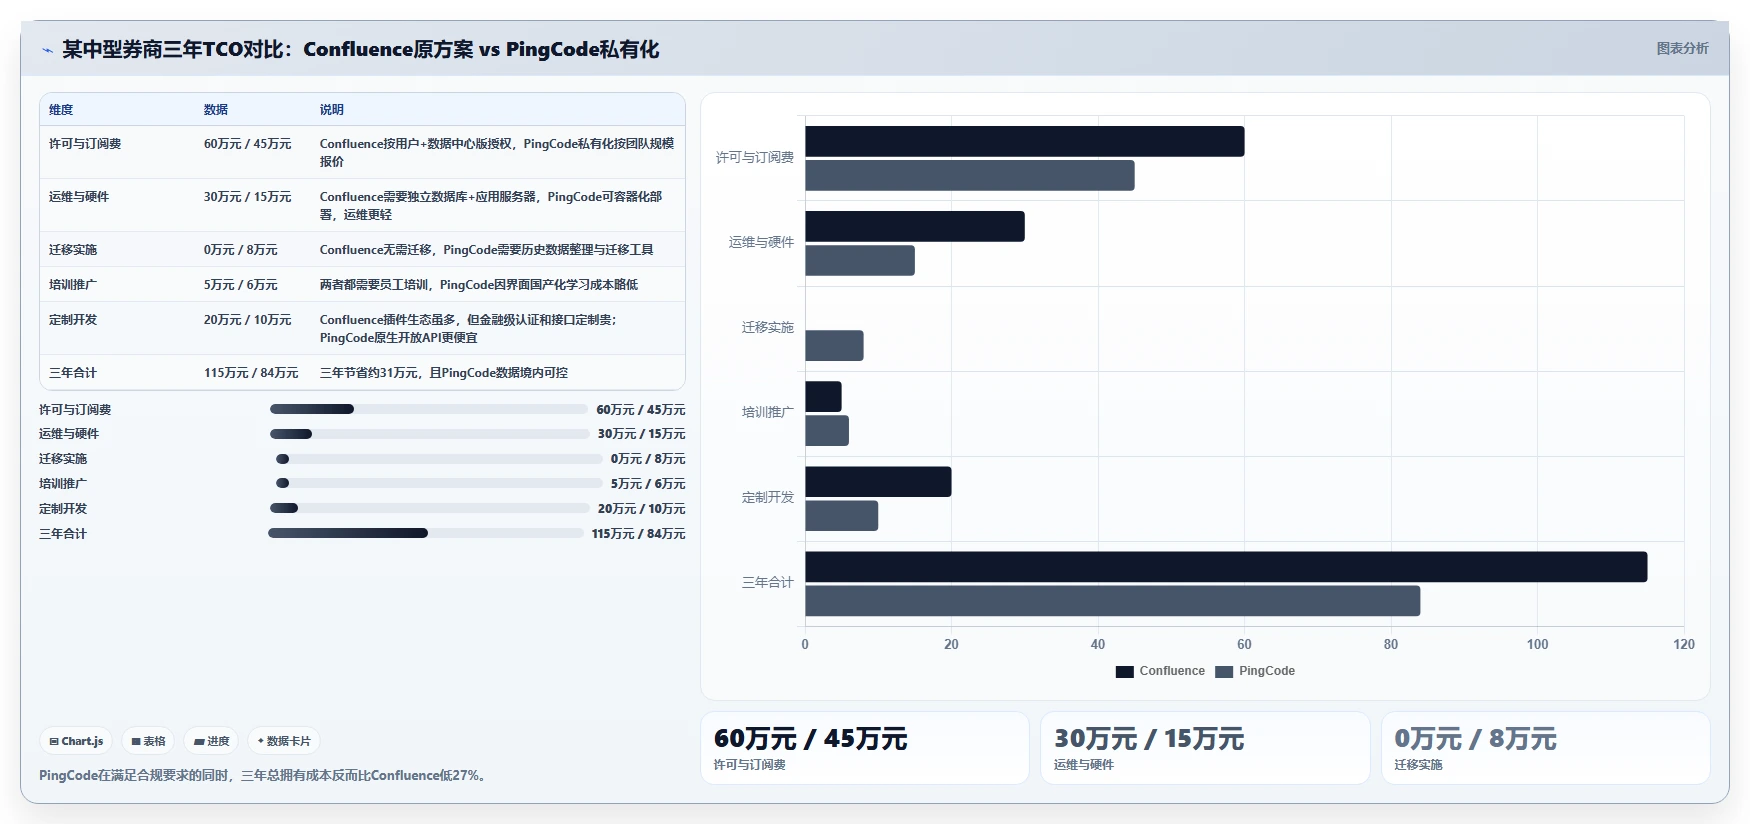Click the Confluence无需迁移 description cell

tap(487, 250)
